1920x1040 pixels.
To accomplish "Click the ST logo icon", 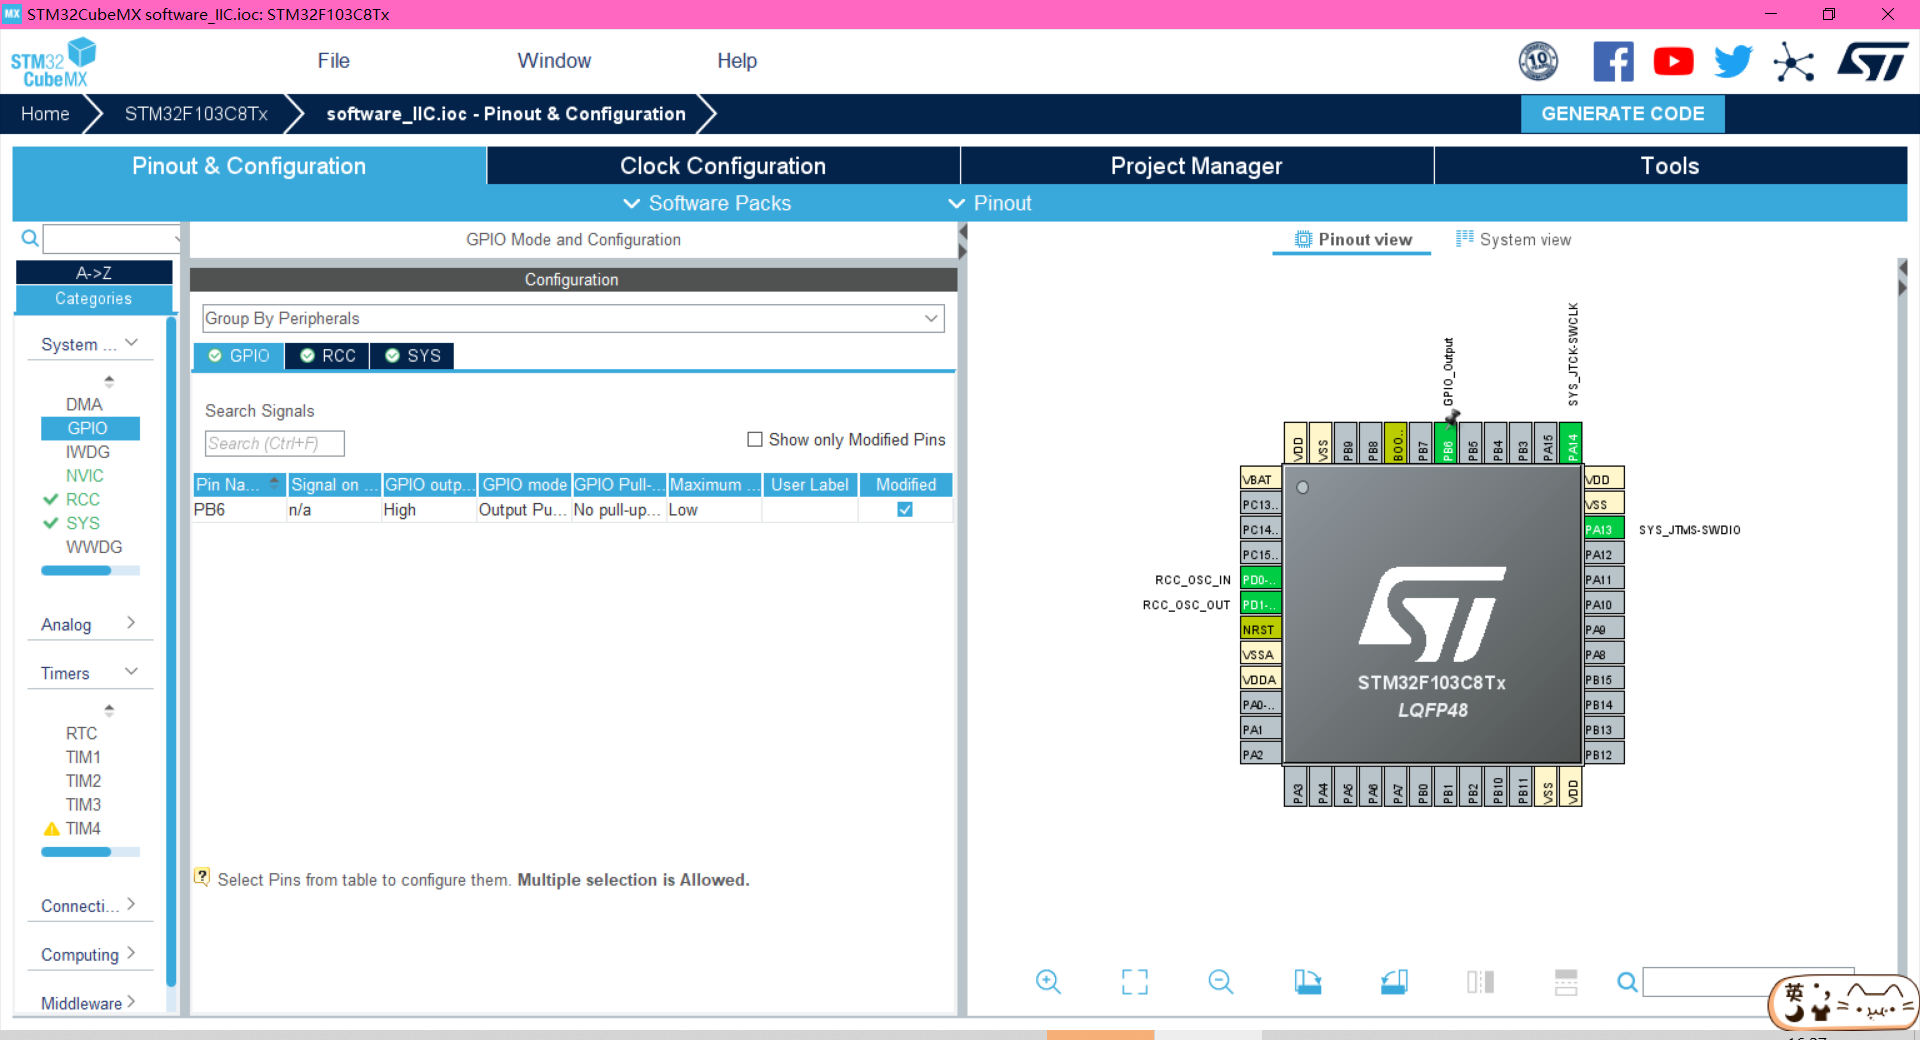I will 1872,61.
